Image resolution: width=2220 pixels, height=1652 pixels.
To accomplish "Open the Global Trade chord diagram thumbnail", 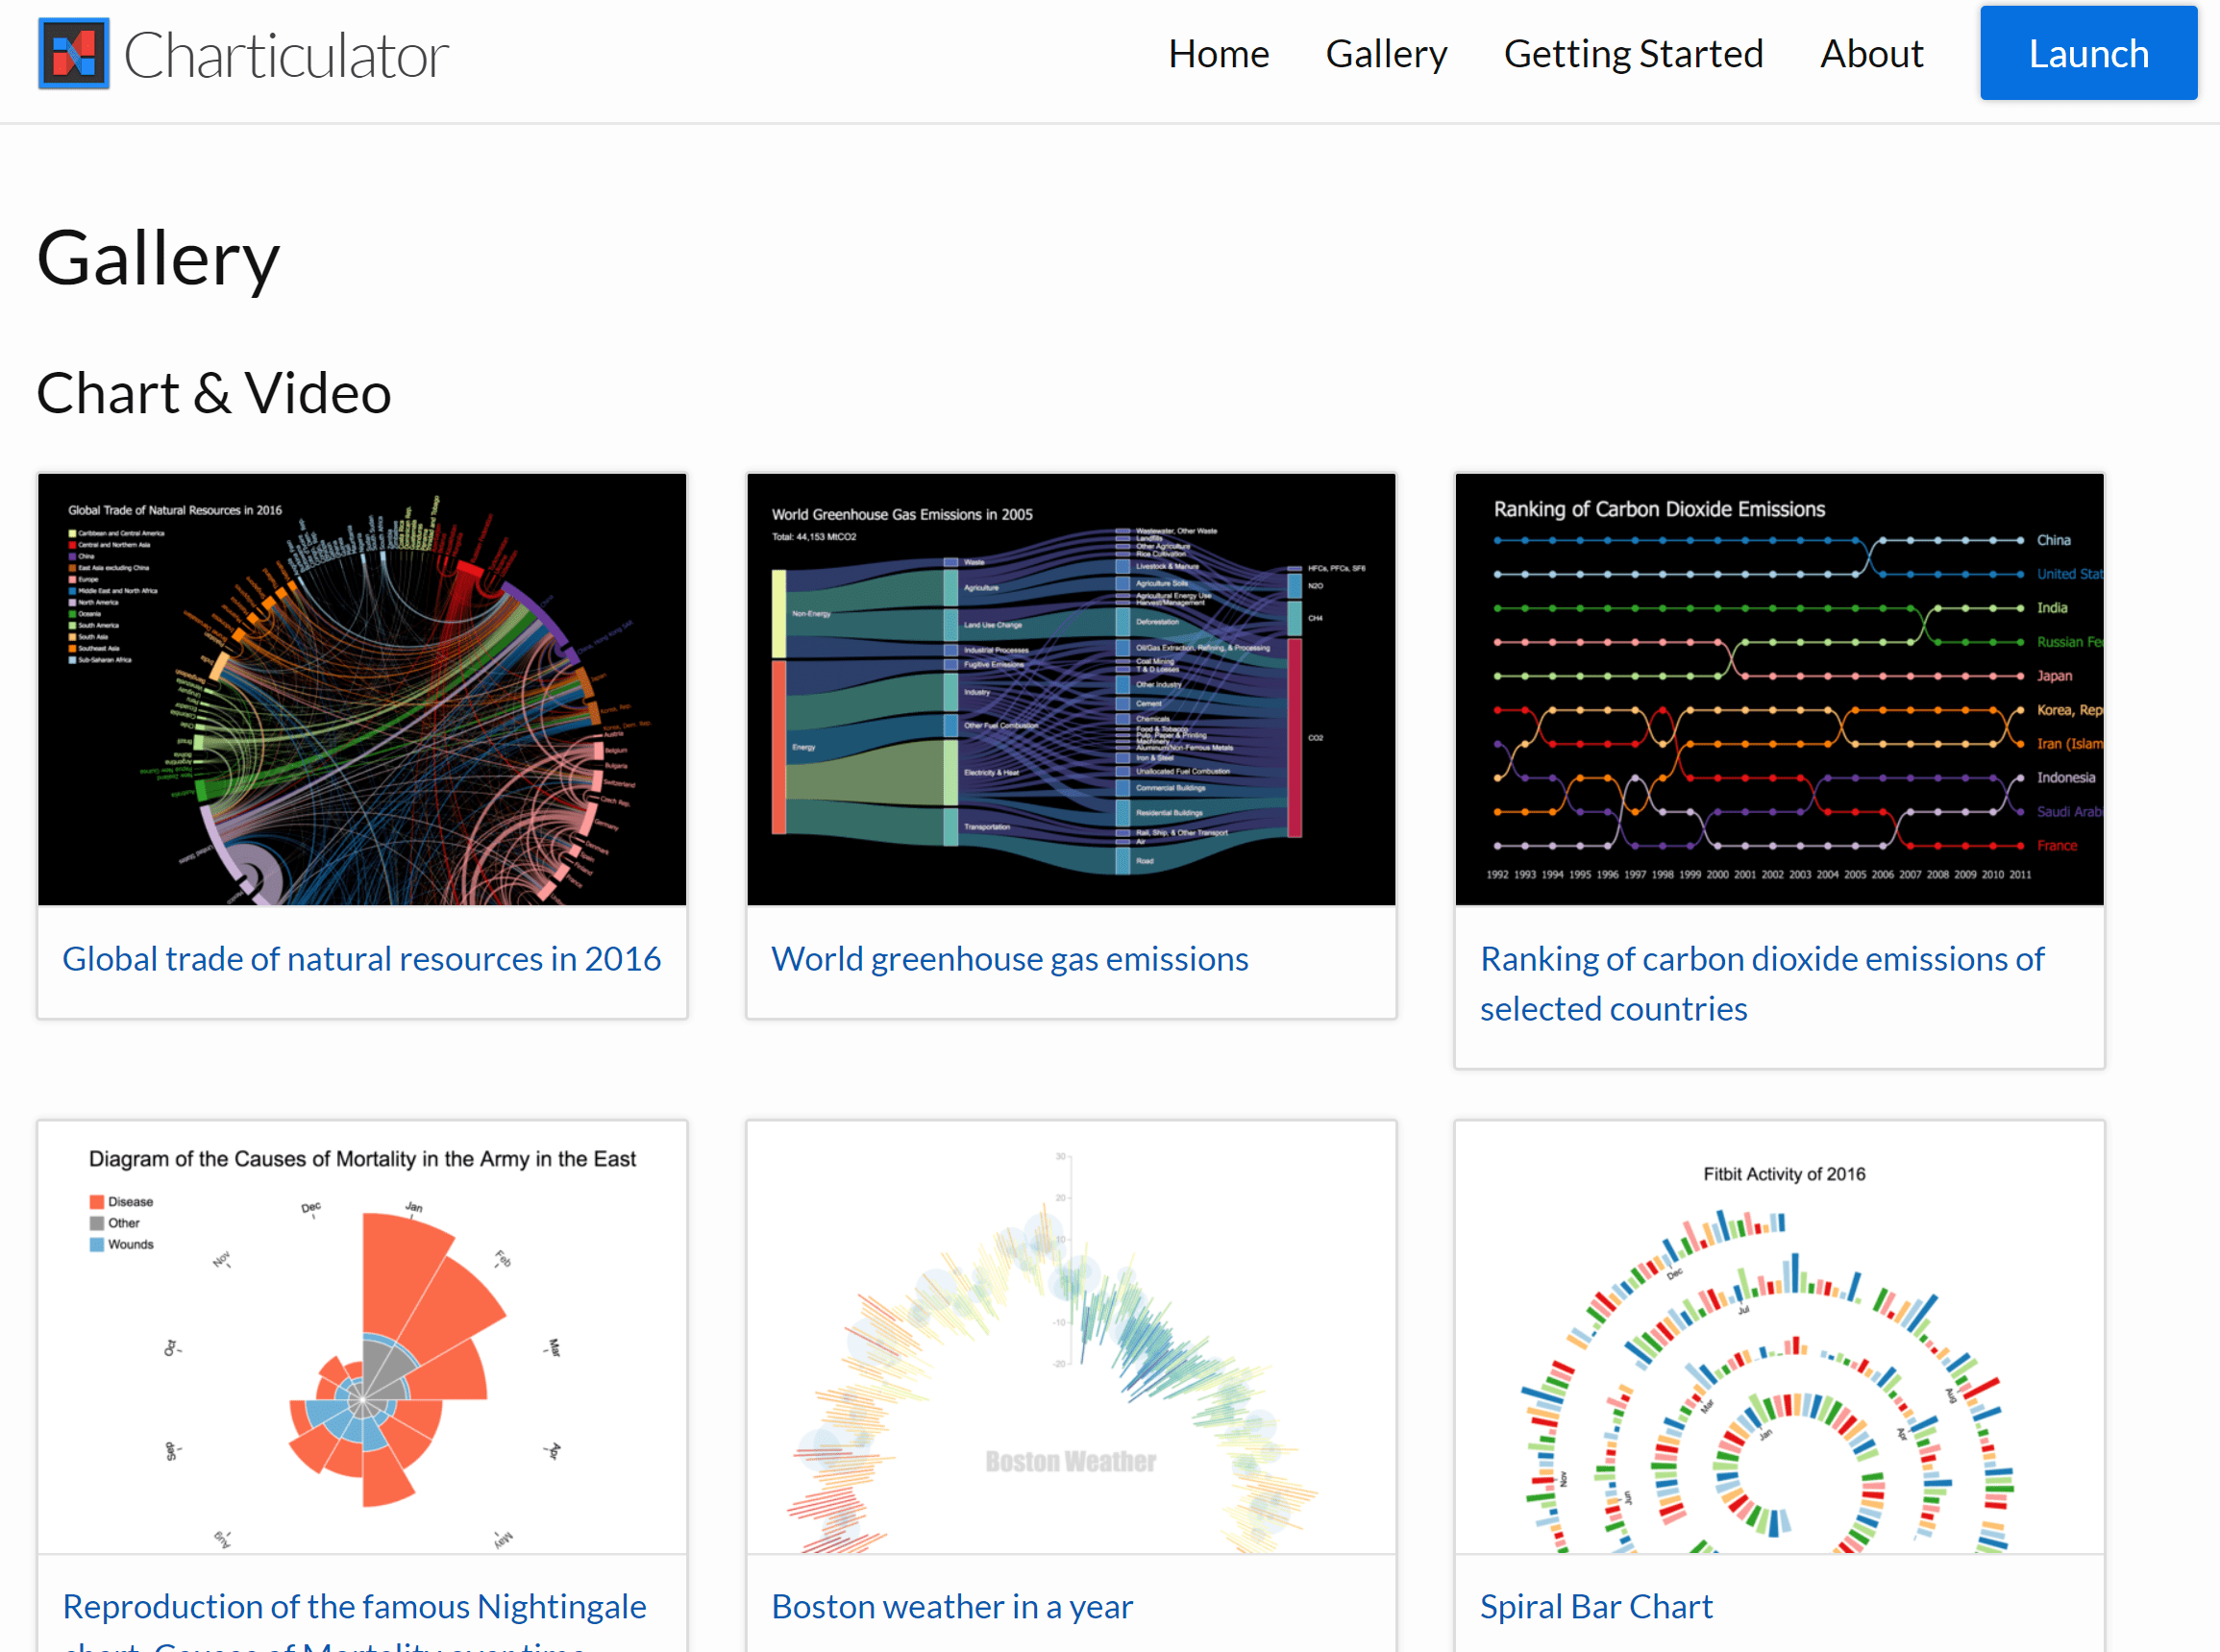I will click(x=362, y=690).
